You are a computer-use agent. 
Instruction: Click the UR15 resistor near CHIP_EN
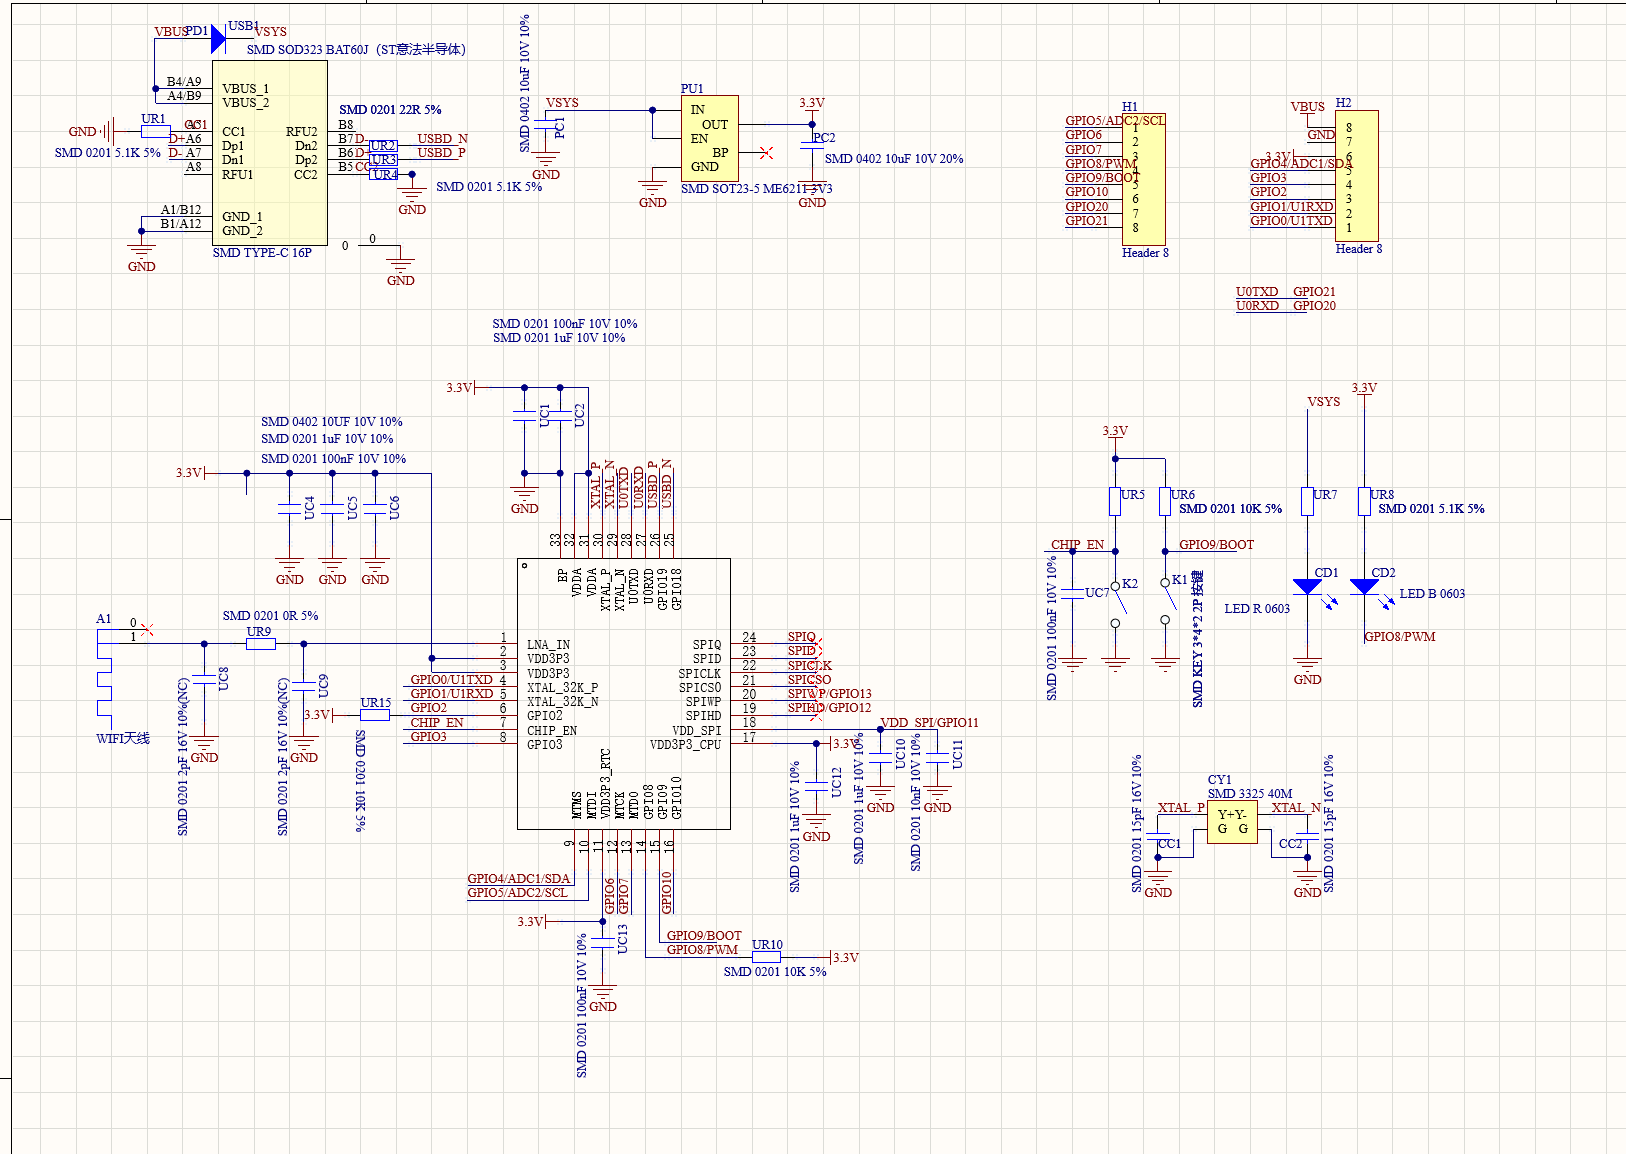(x=375, y=715)
